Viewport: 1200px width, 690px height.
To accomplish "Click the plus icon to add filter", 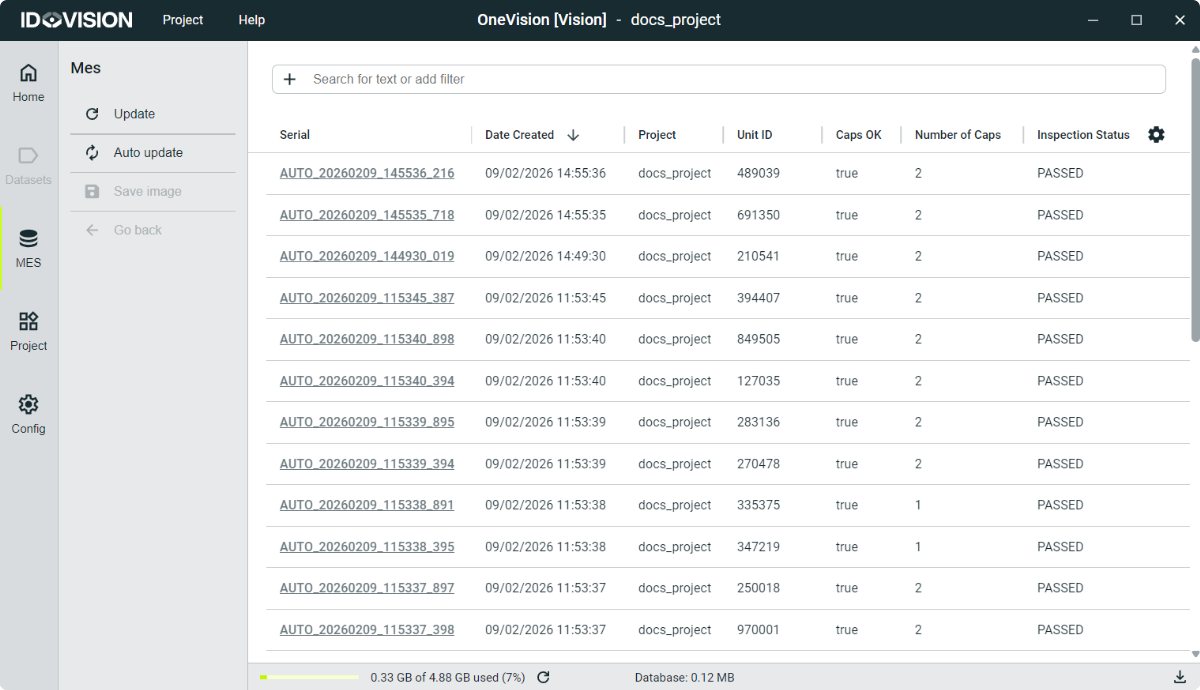I will 290,79.
